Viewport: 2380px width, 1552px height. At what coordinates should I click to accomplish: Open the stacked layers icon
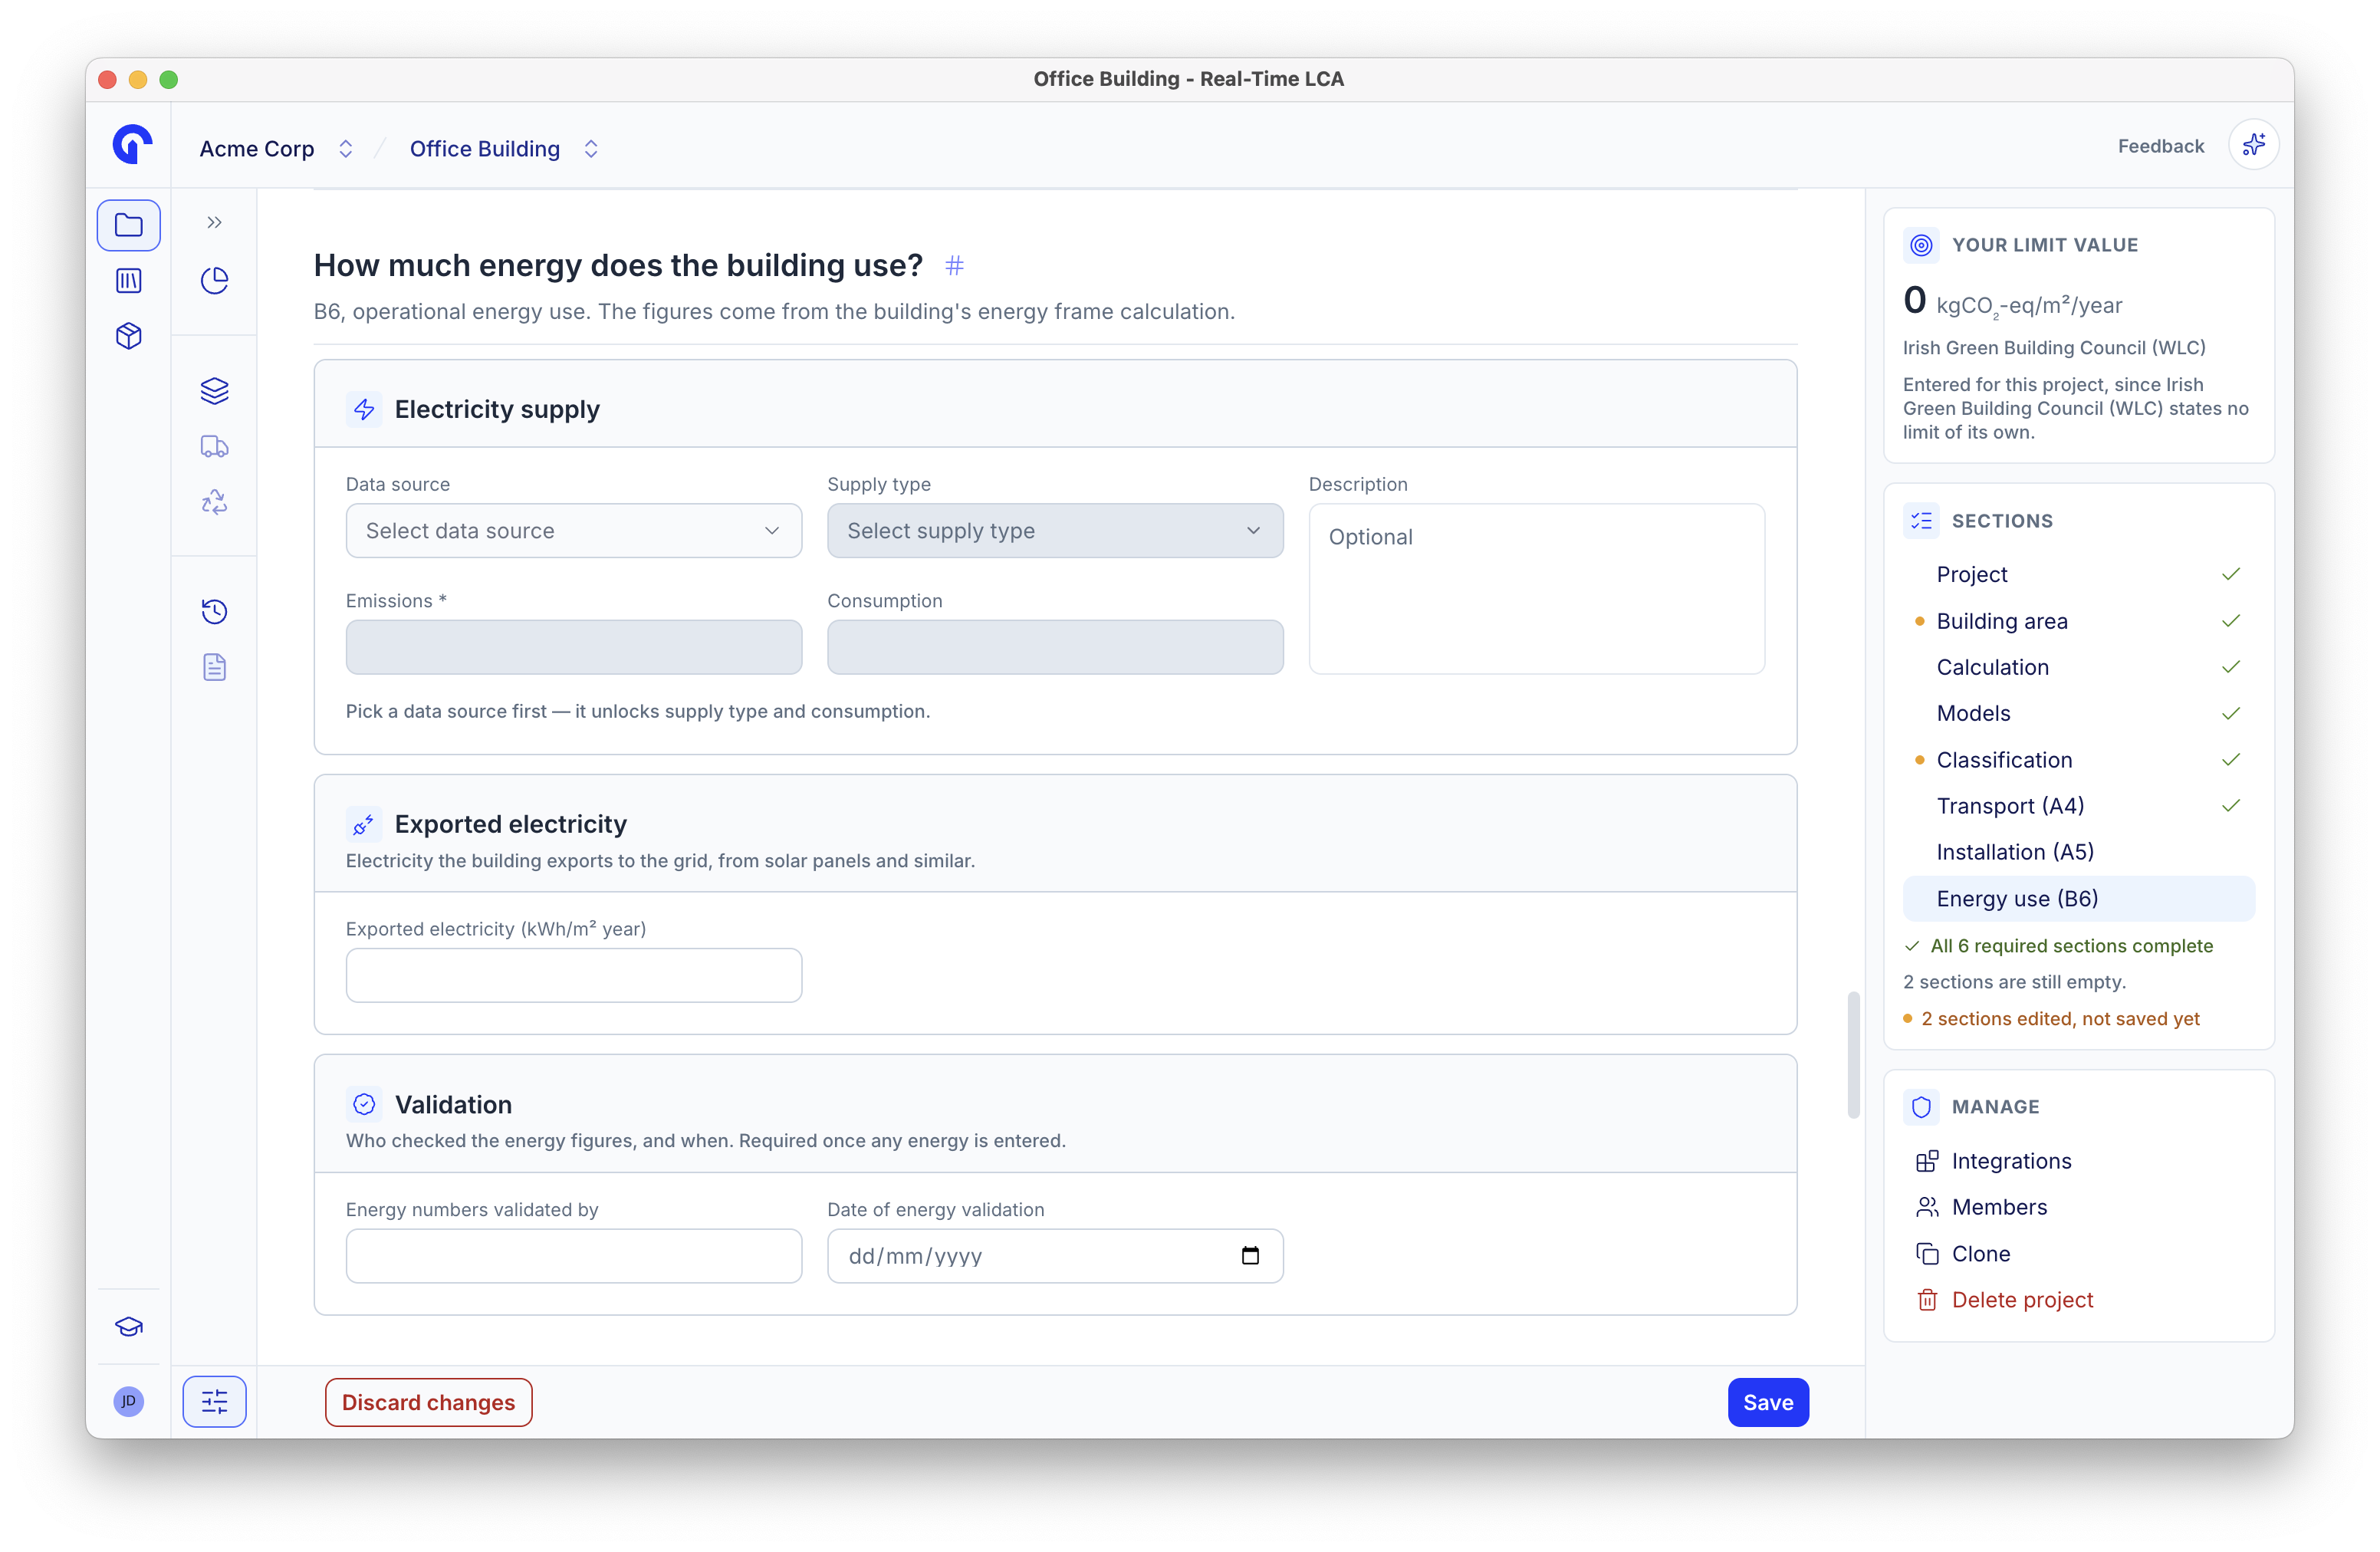coord(214,391)
